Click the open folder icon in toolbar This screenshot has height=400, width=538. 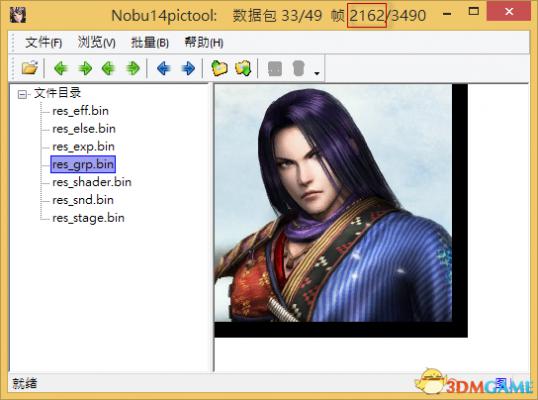(x=30, y=68)
